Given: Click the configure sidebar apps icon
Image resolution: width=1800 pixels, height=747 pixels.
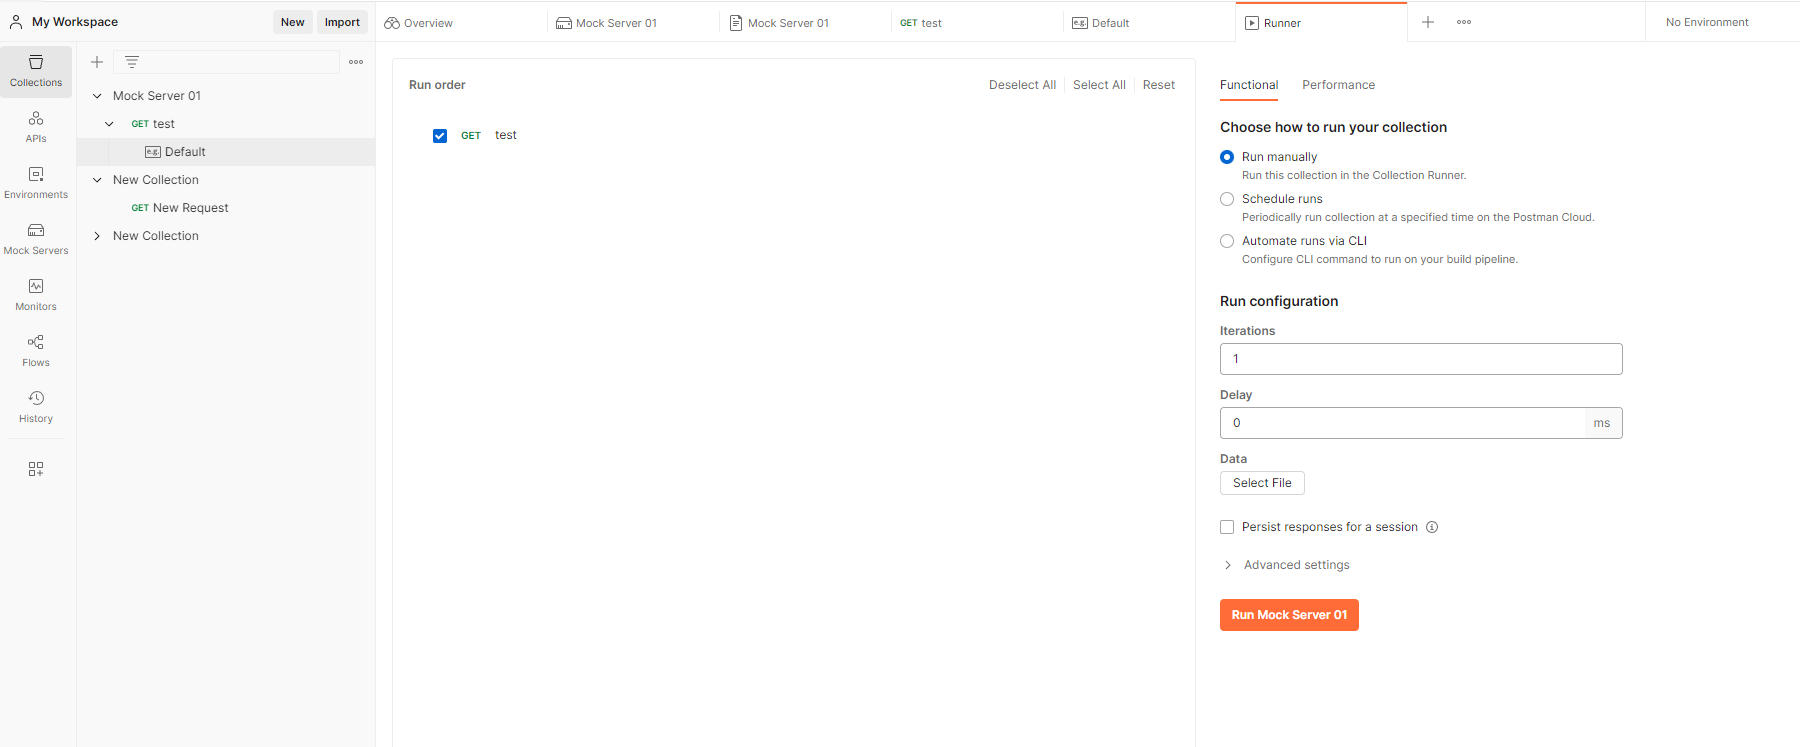Looking at the screenshot, I should 36,469.
